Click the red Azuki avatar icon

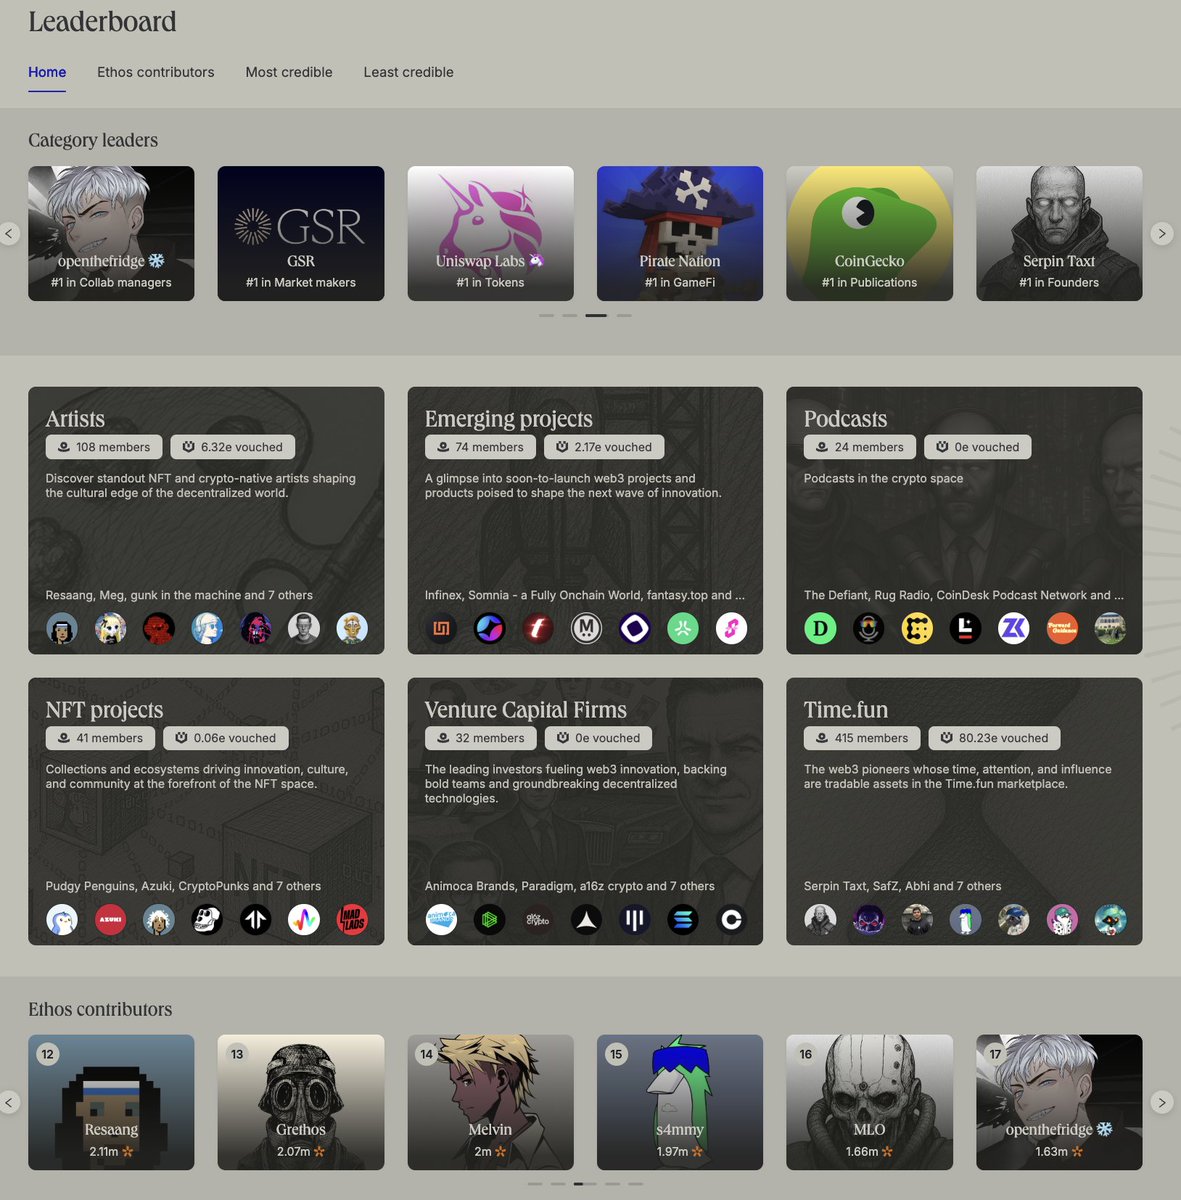[x=110, y=919]
